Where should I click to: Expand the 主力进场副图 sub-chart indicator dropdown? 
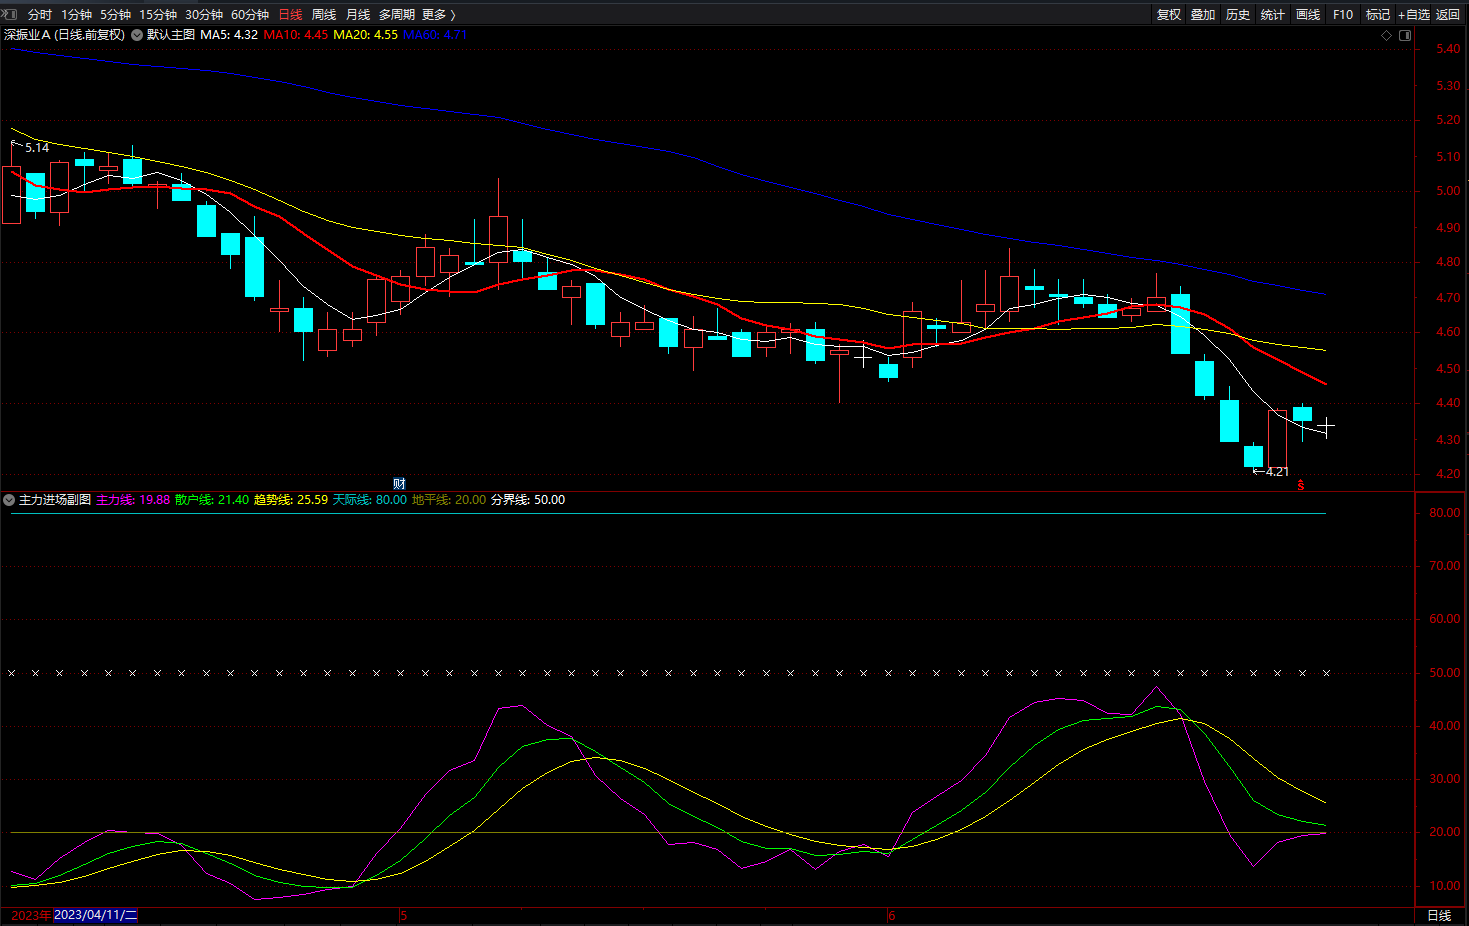point(9,500)
